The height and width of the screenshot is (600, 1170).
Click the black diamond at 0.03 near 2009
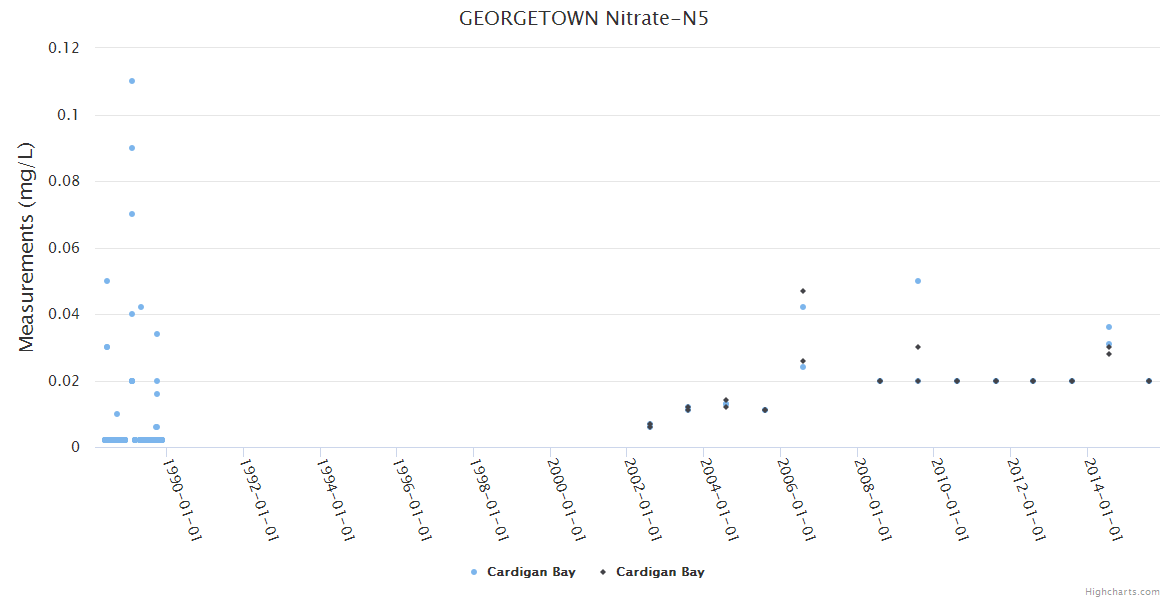tap(918, 347)
